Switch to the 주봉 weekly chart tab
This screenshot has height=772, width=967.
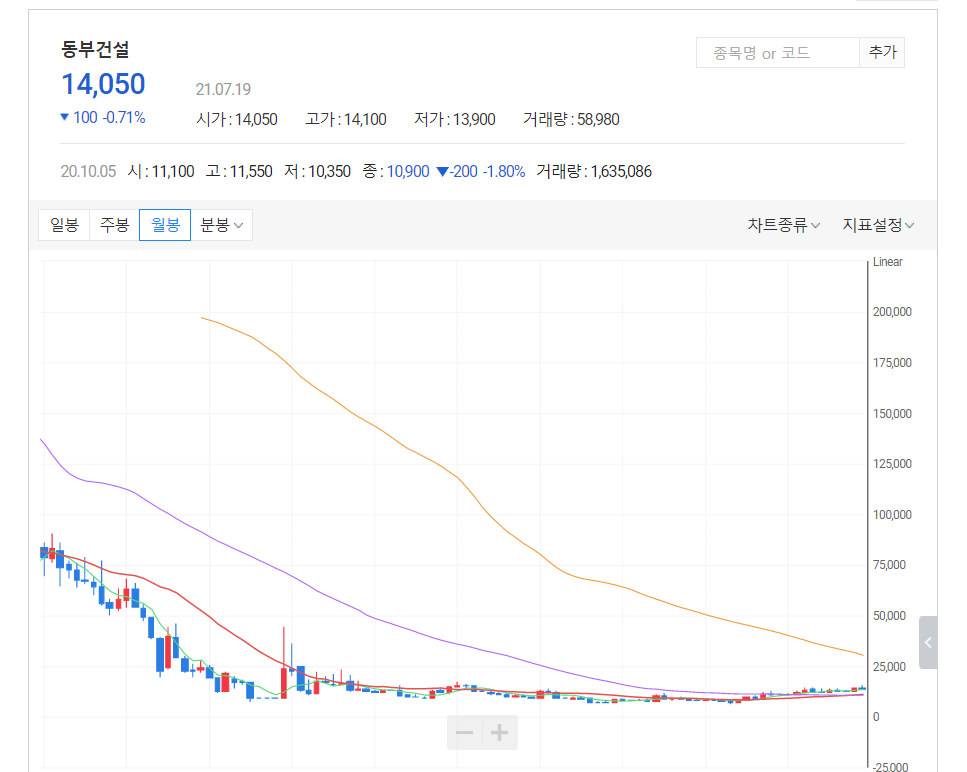point(115,225)
